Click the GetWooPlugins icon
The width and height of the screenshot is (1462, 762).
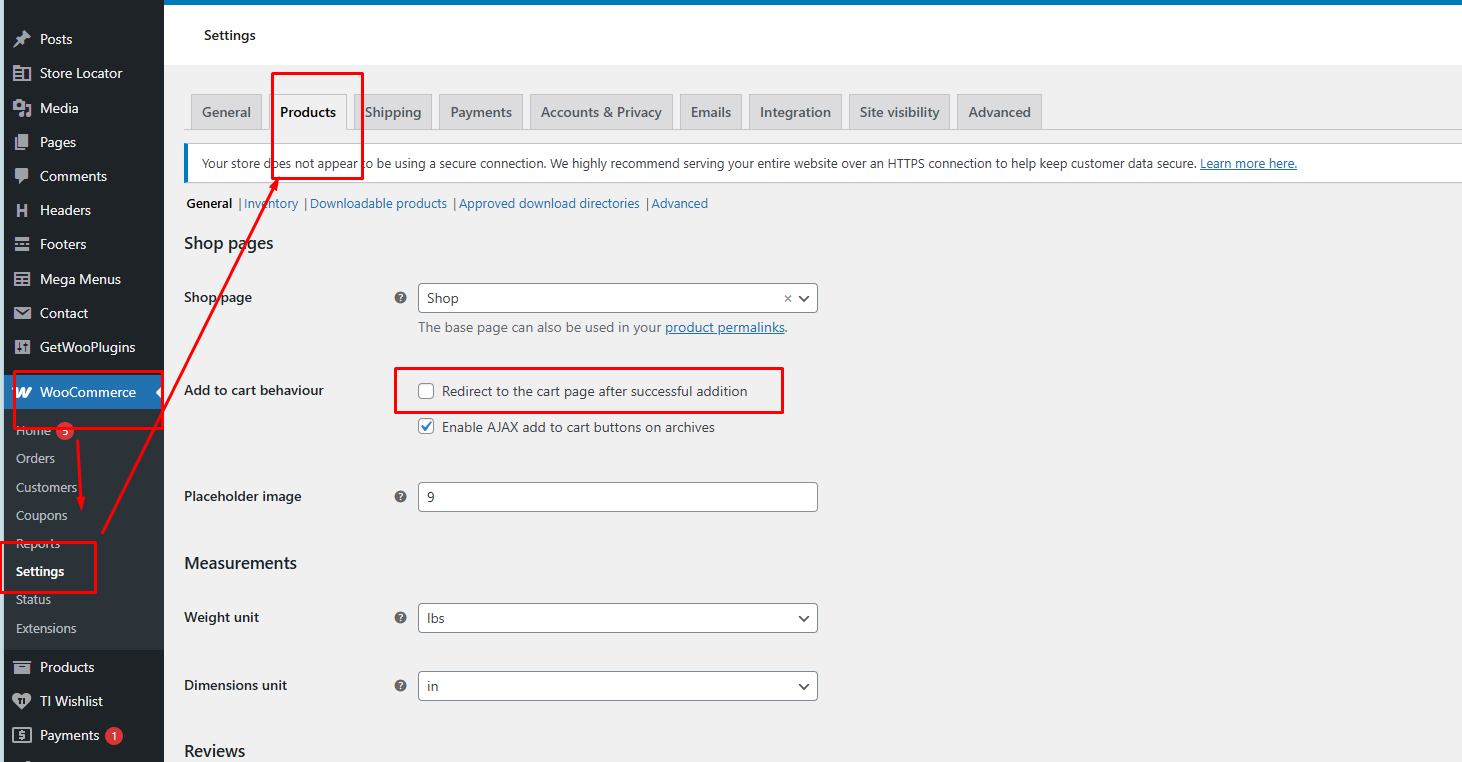[x=21, y=347]
